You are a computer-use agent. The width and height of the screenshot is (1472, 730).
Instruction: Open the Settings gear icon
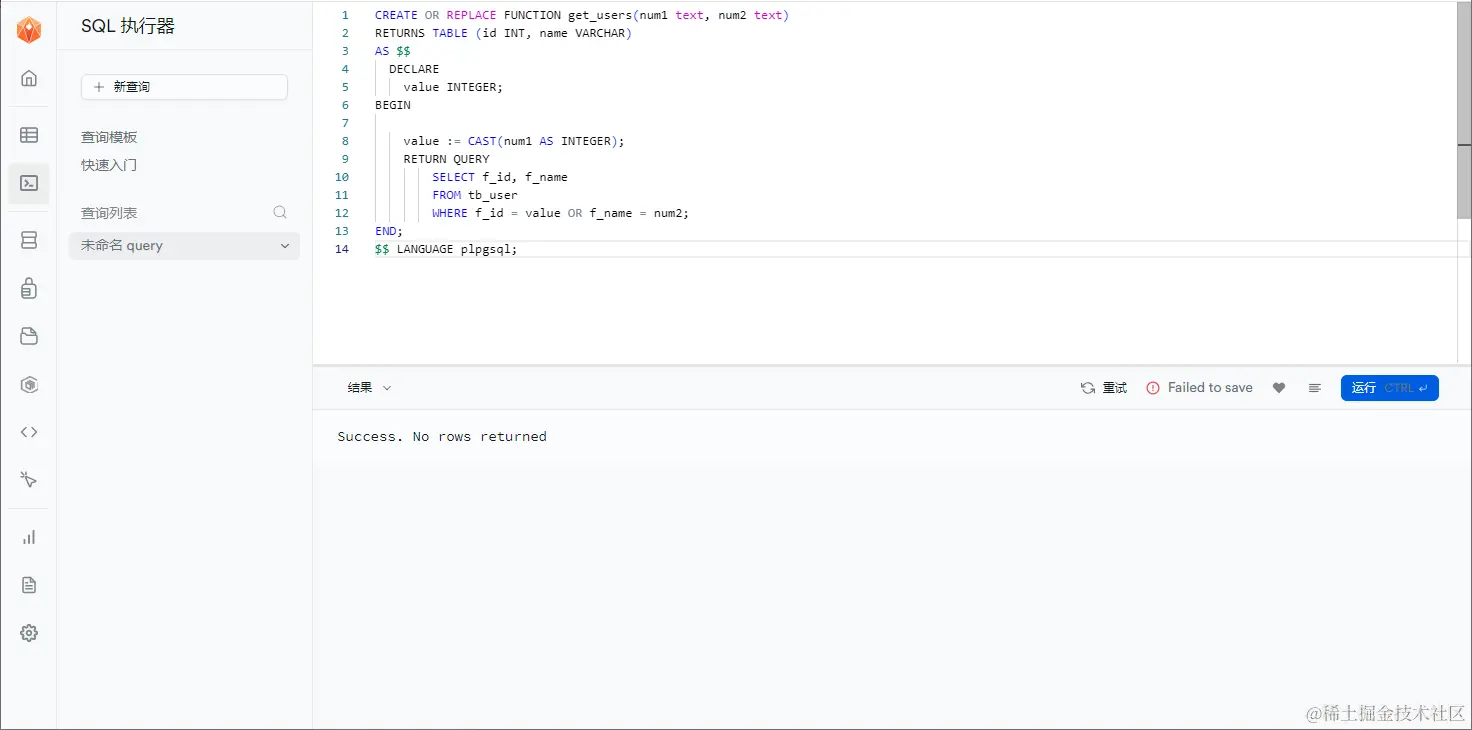[x=29, y=633]
